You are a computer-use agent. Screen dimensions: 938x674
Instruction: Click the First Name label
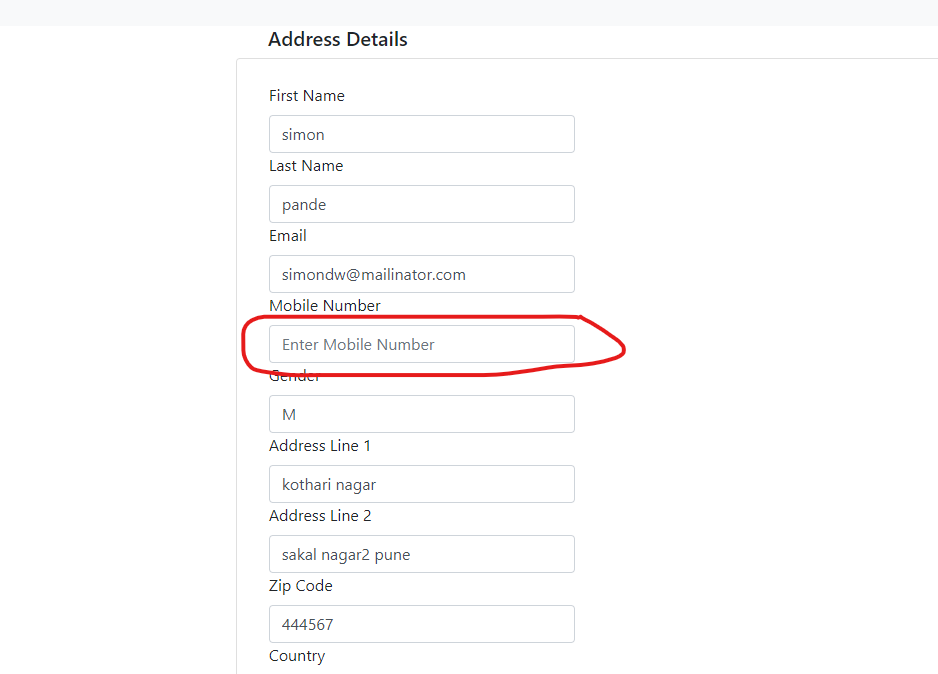[x=307, y=96]
